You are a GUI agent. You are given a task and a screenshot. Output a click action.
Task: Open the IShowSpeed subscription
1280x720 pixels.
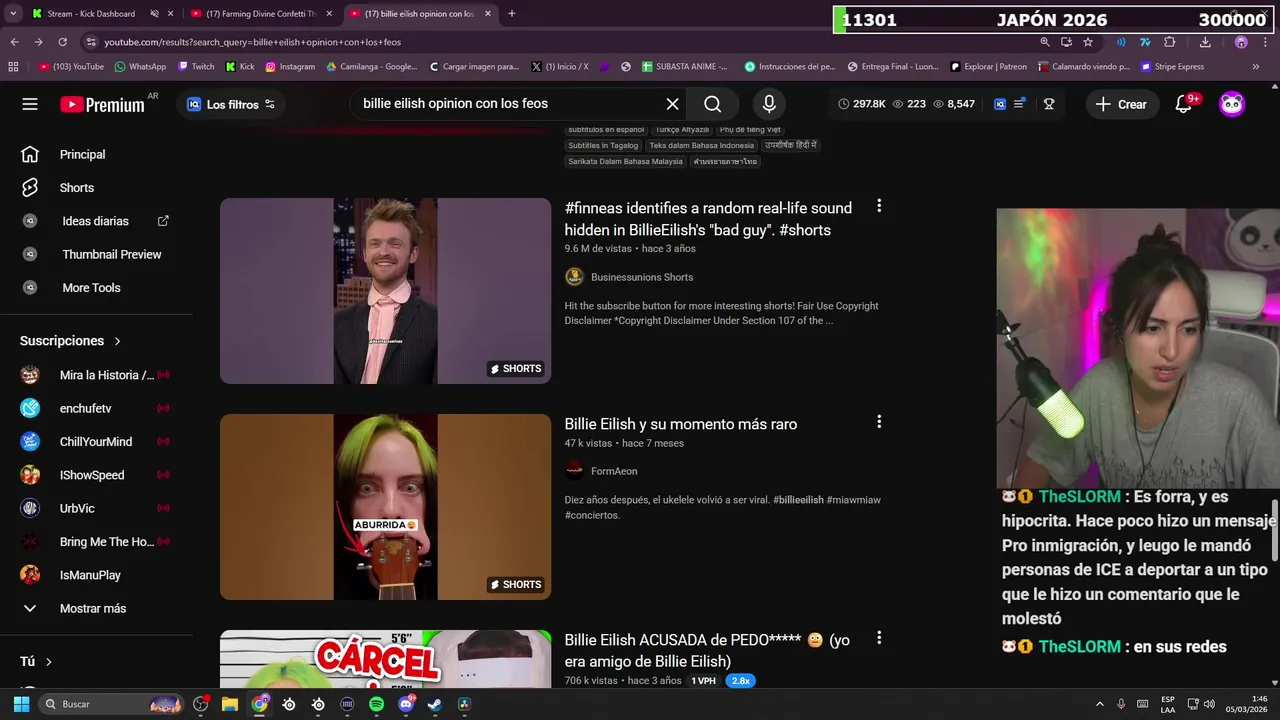coord(96,475)
